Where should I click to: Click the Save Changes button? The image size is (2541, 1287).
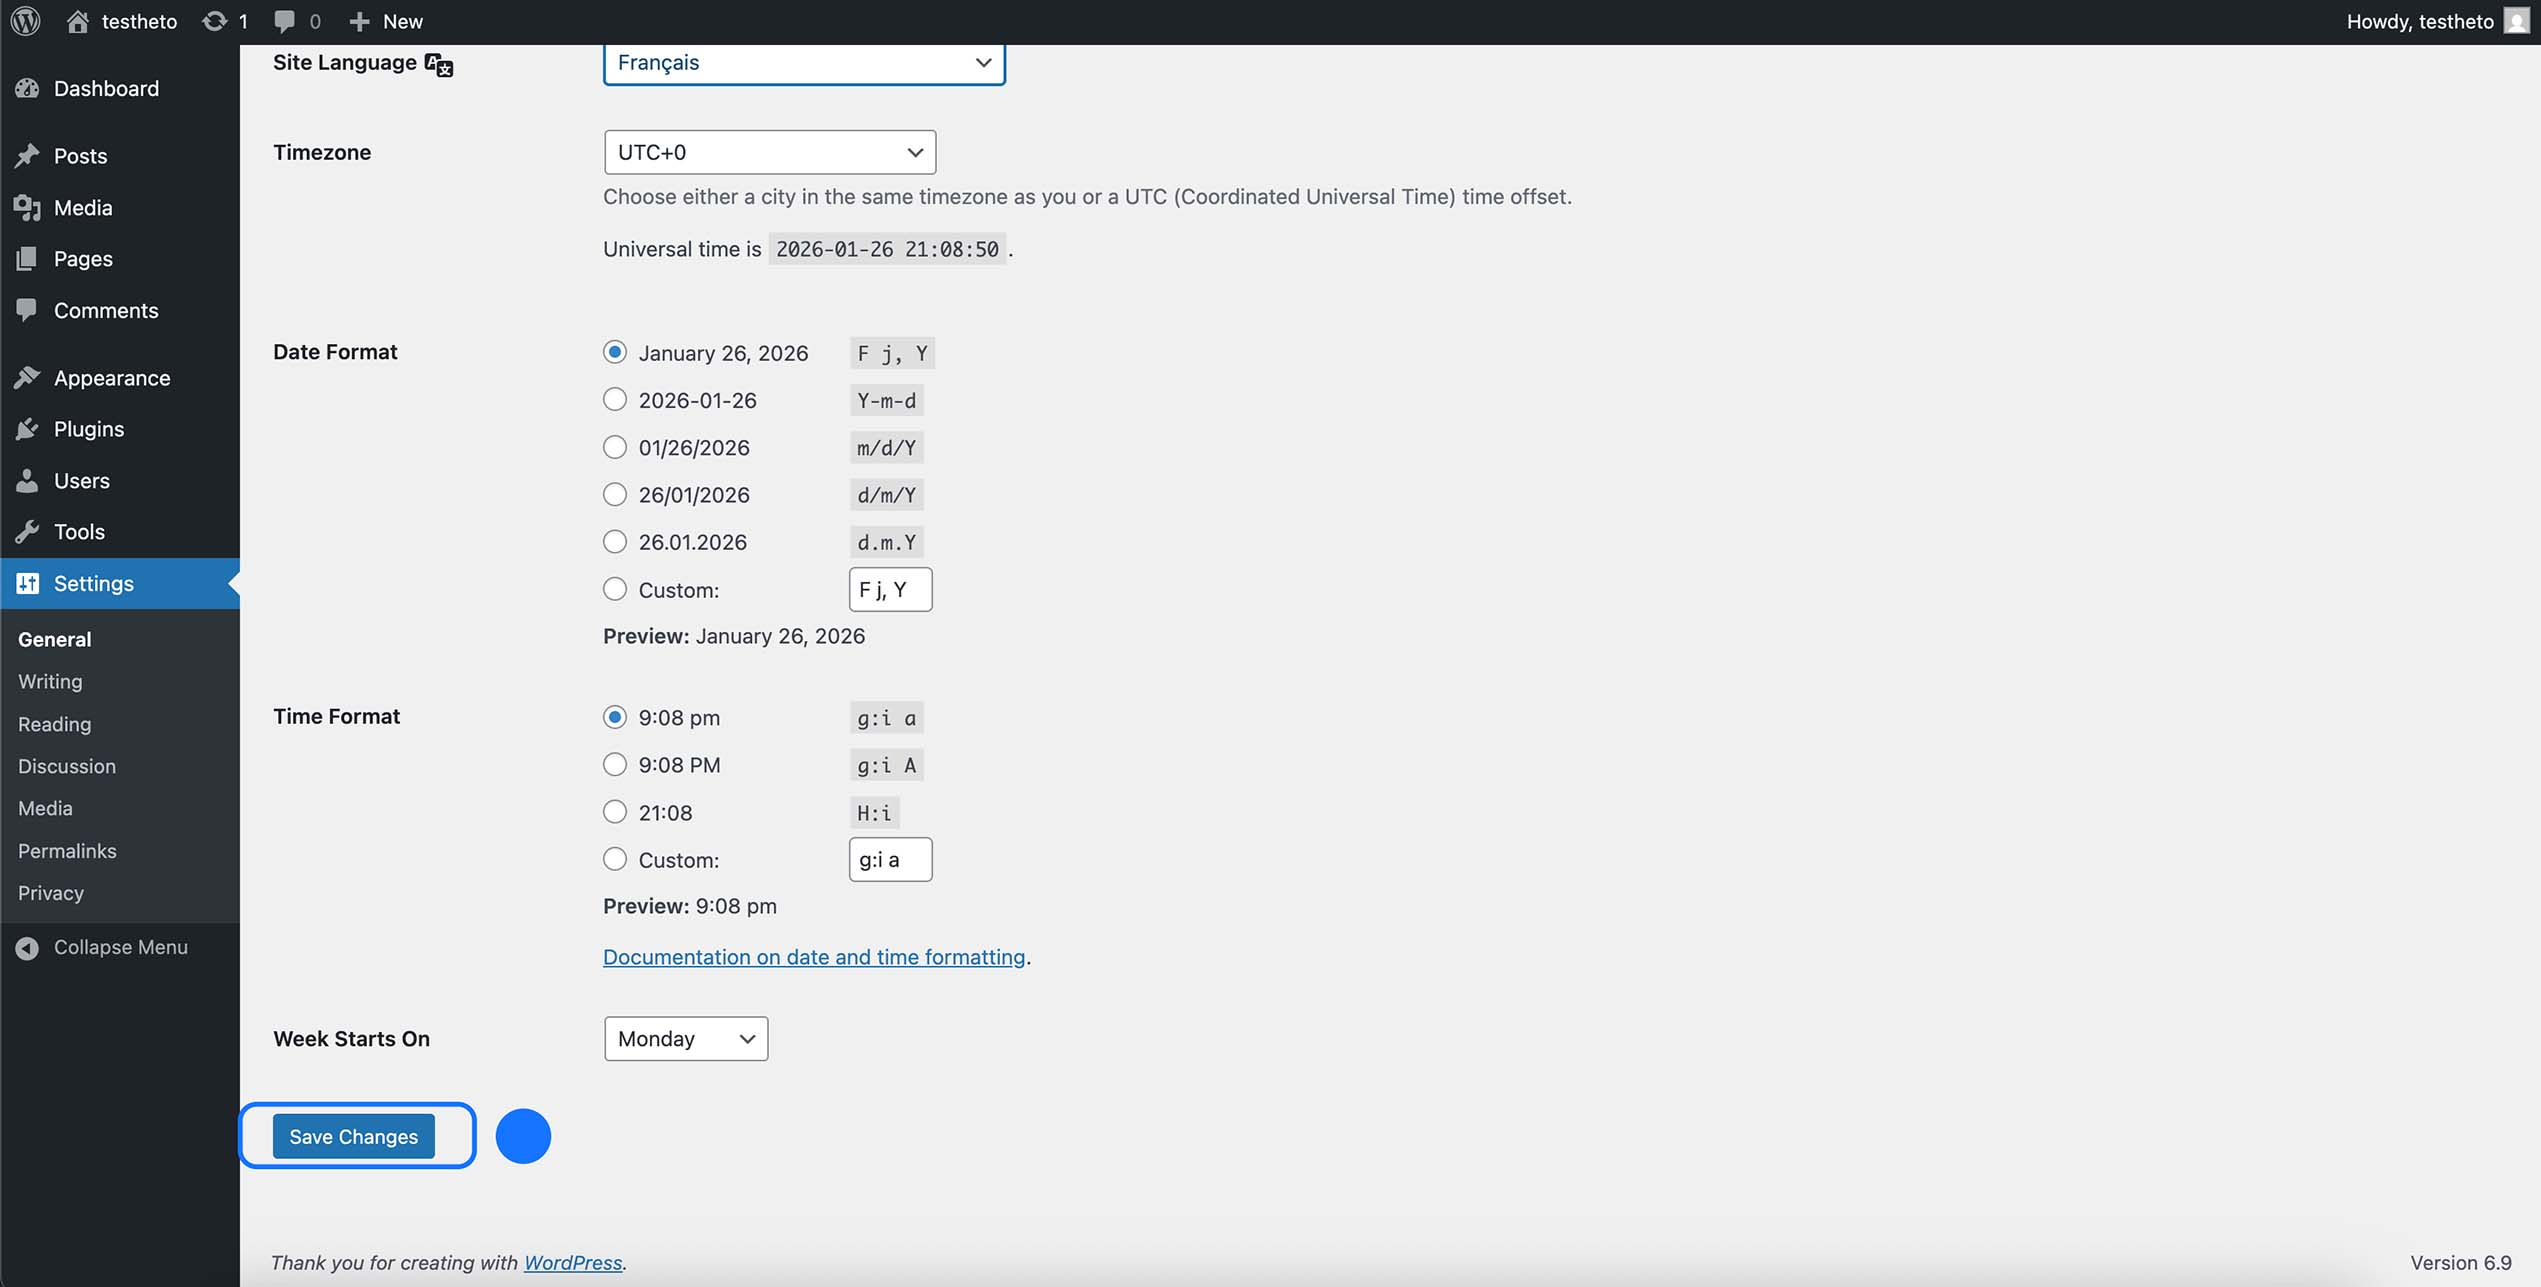353,1136
